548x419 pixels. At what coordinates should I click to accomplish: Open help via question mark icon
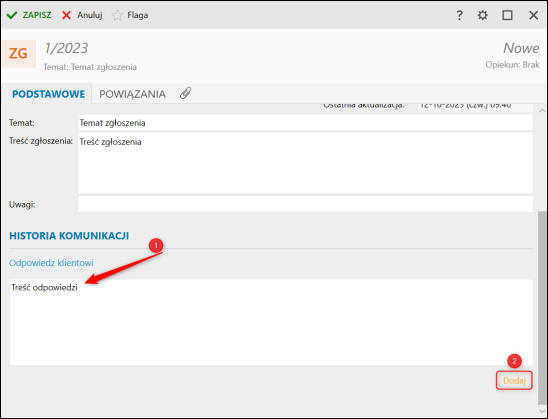pyautogui.click(x=460, y=15)
